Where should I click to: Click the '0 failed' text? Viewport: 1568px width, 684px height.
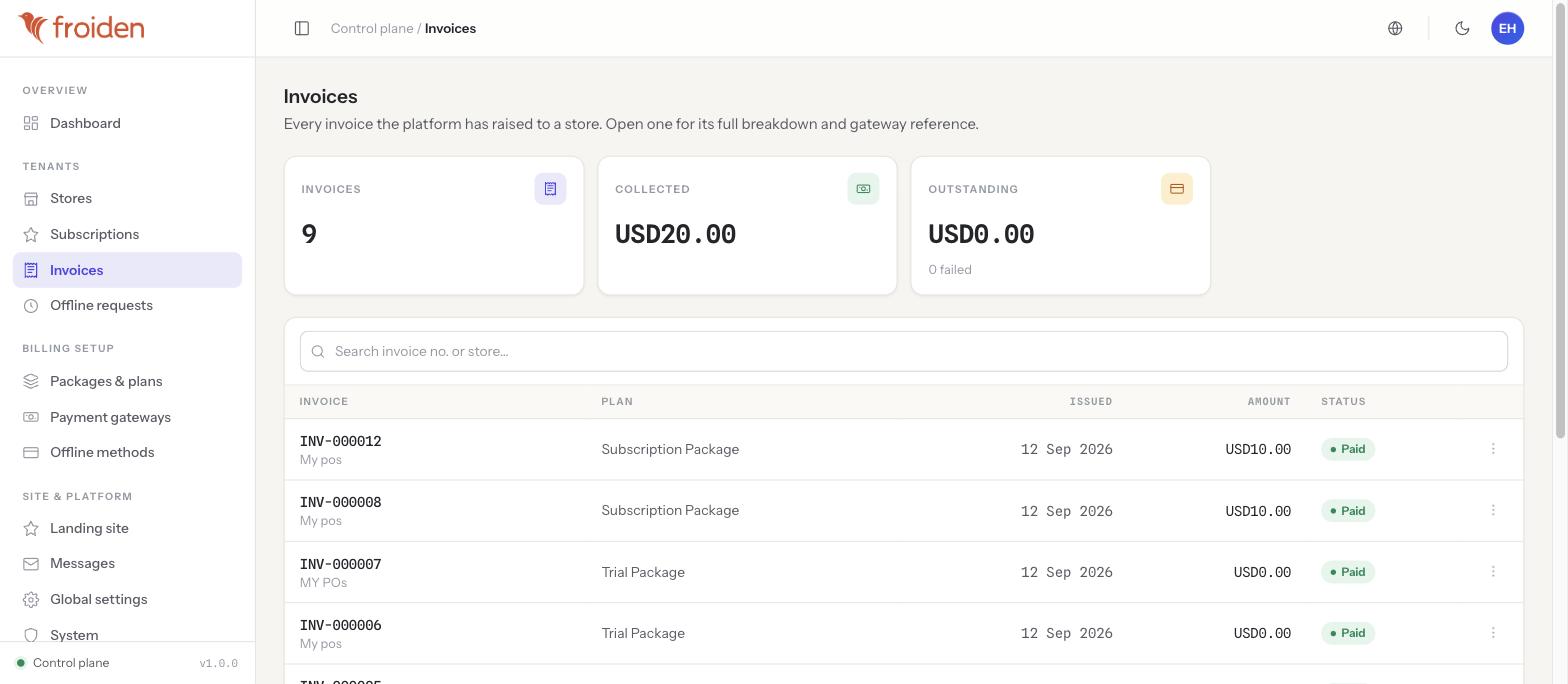click(950, 269)
